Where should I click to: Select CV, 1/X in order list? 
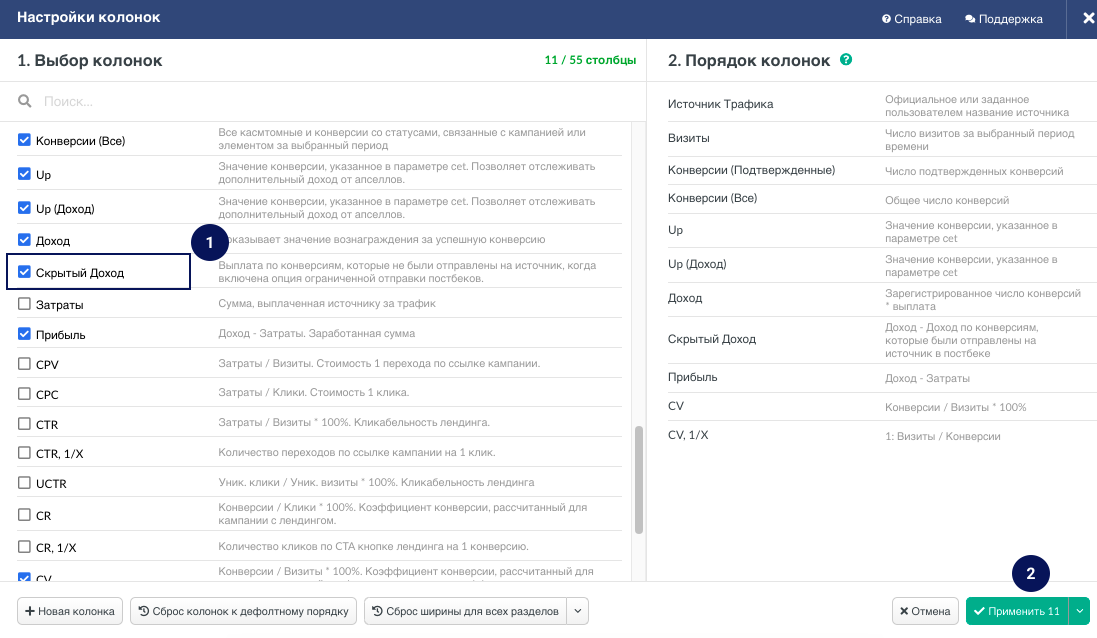[881, 435]
